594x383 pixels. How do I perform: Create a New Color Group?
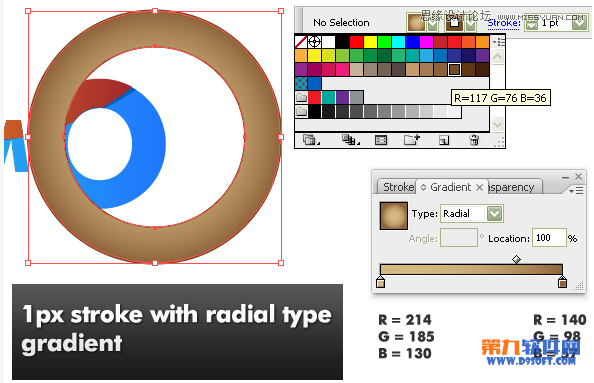(x=412, y=140)
